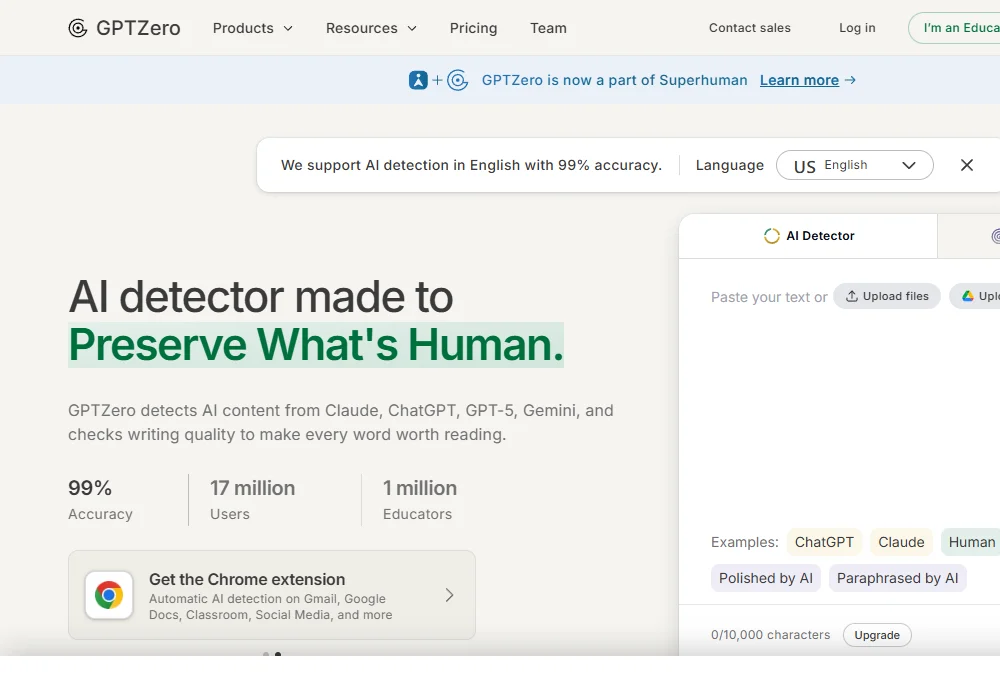Viewport: 1000px width, 680px height.
Task: Load the ChatGPT example
Action: [x=824, y=542]
